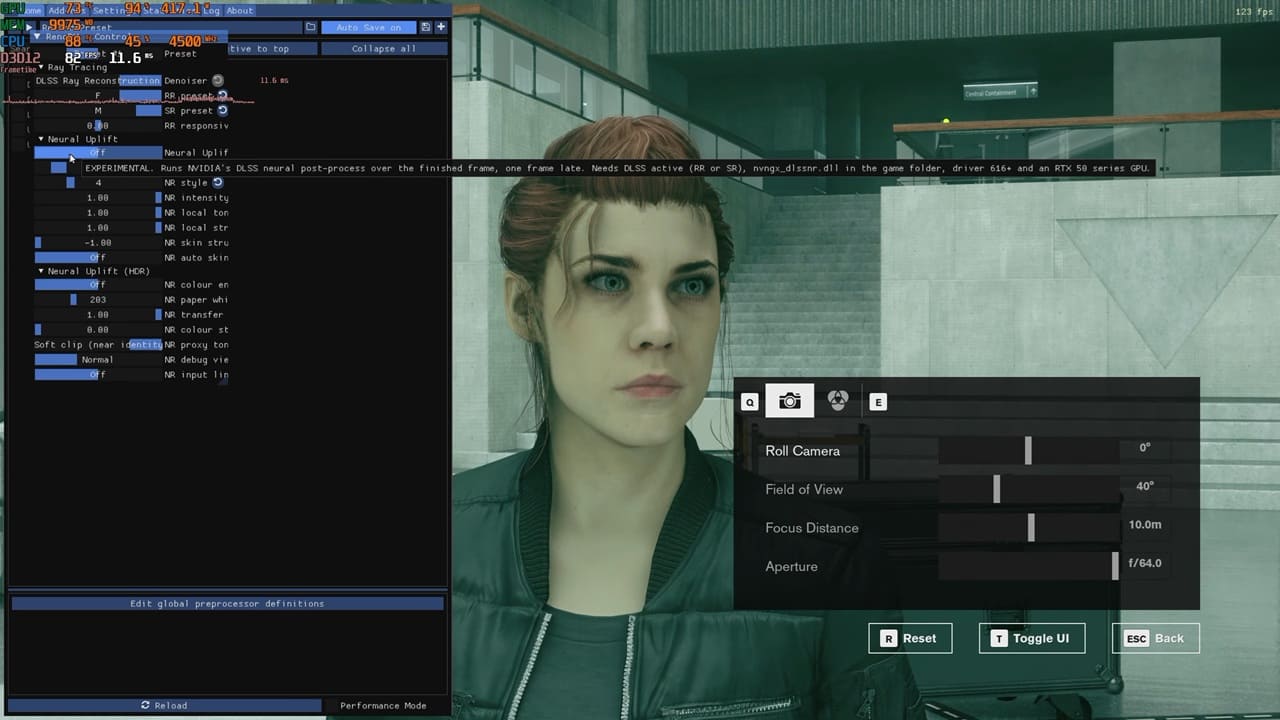This screenshot has height=720, width=1280.
Task: Open the RR preset combo showing F
Action: click(97, 96)
